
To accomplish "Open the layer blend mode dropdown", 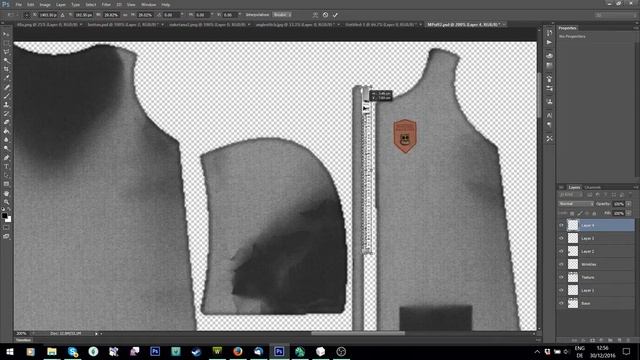I will pyautogui.click(x=576, y=204).
